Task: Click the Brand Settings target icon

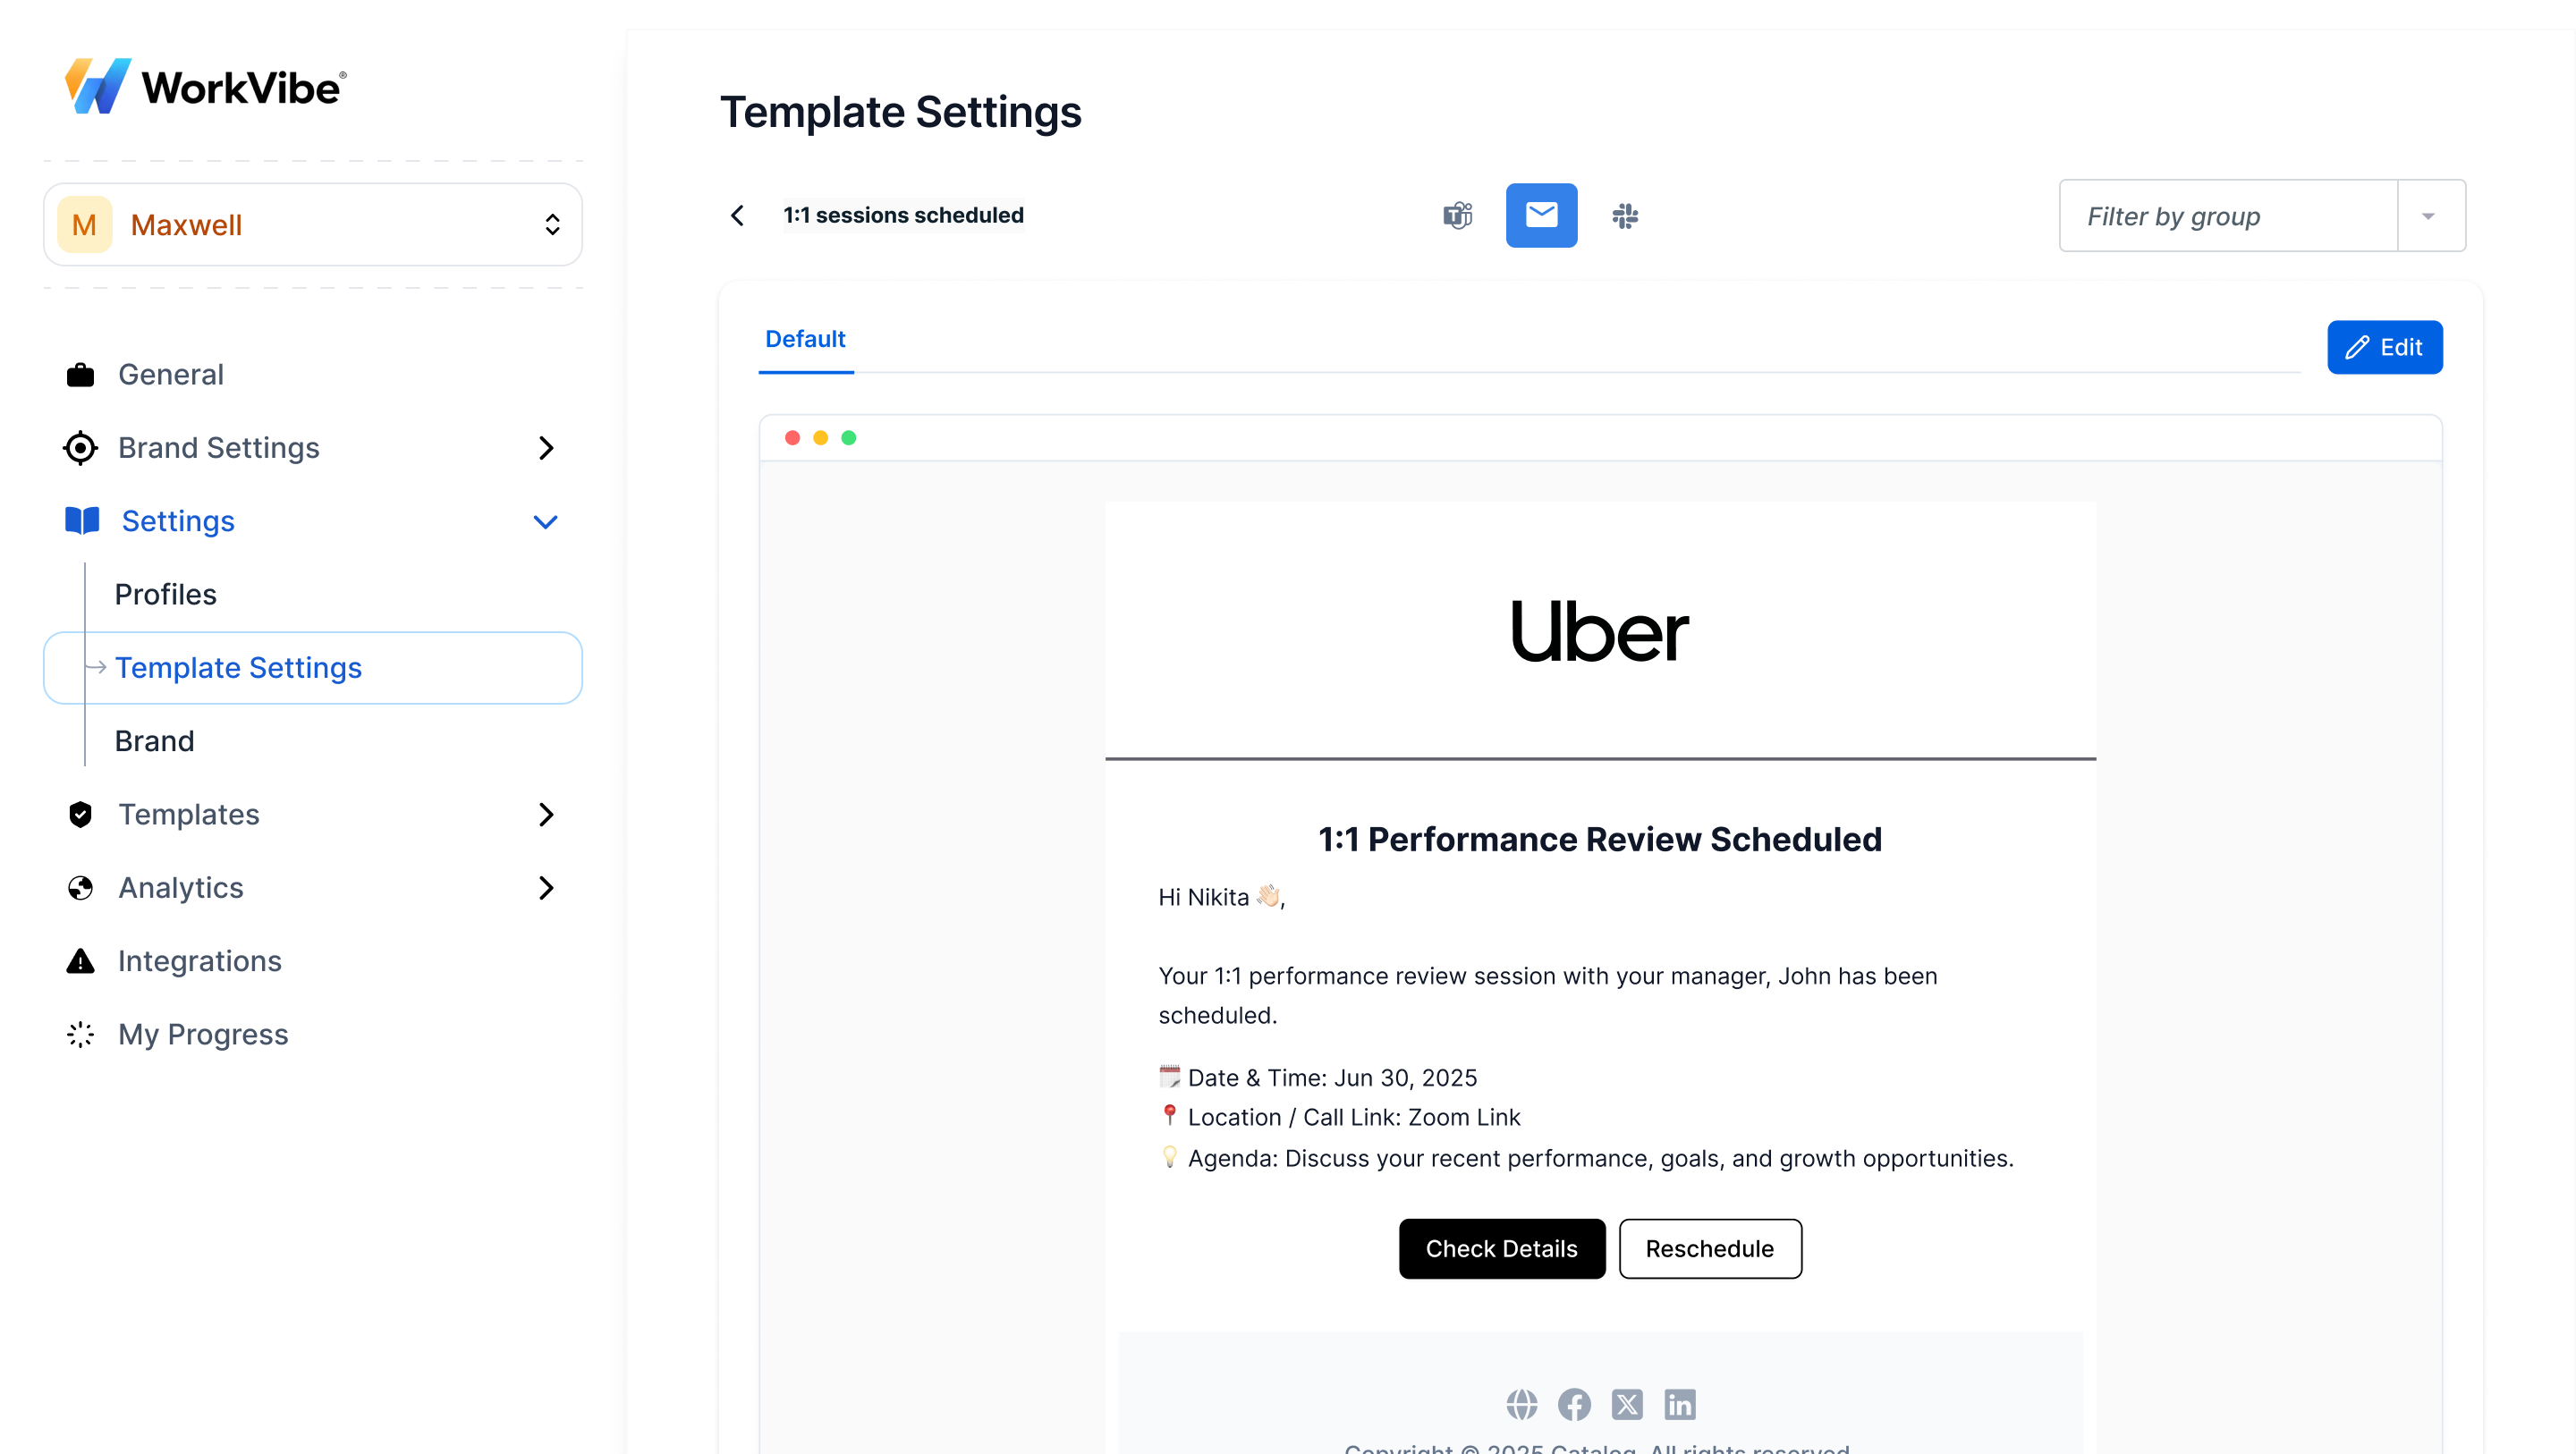Action: pos(80,448)
